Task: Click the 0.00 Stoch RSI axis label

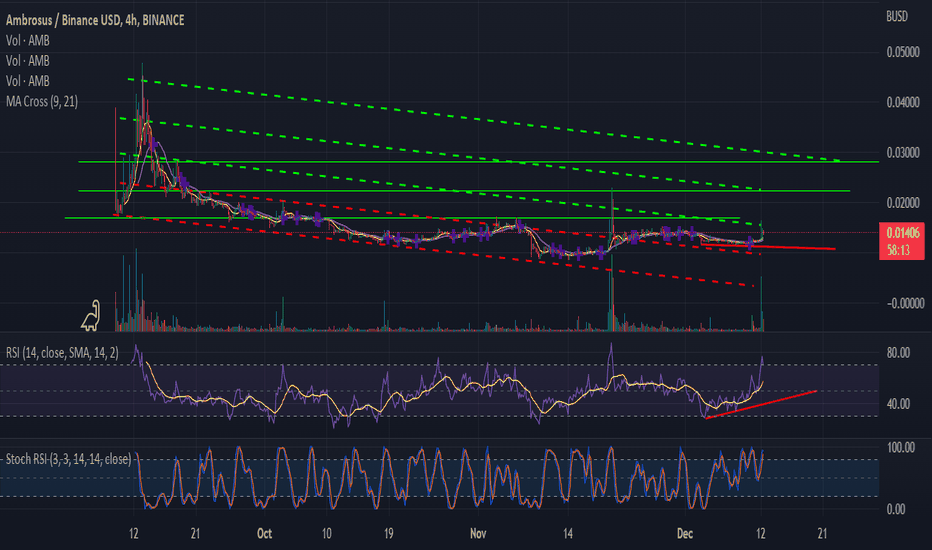Action: coord(896,510)
